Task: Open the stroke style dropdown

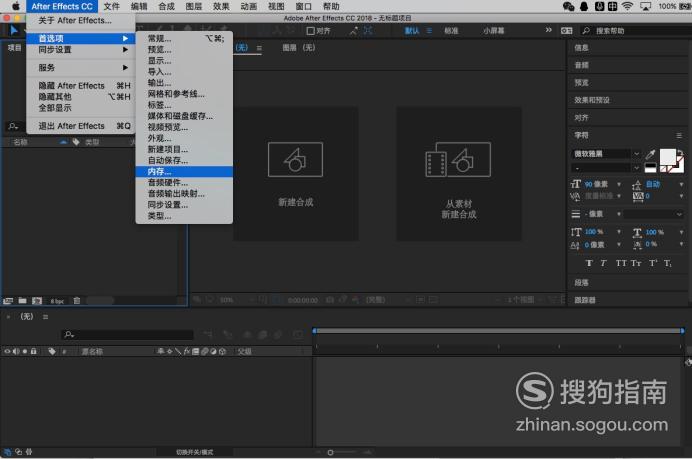Action: point(653,214)
